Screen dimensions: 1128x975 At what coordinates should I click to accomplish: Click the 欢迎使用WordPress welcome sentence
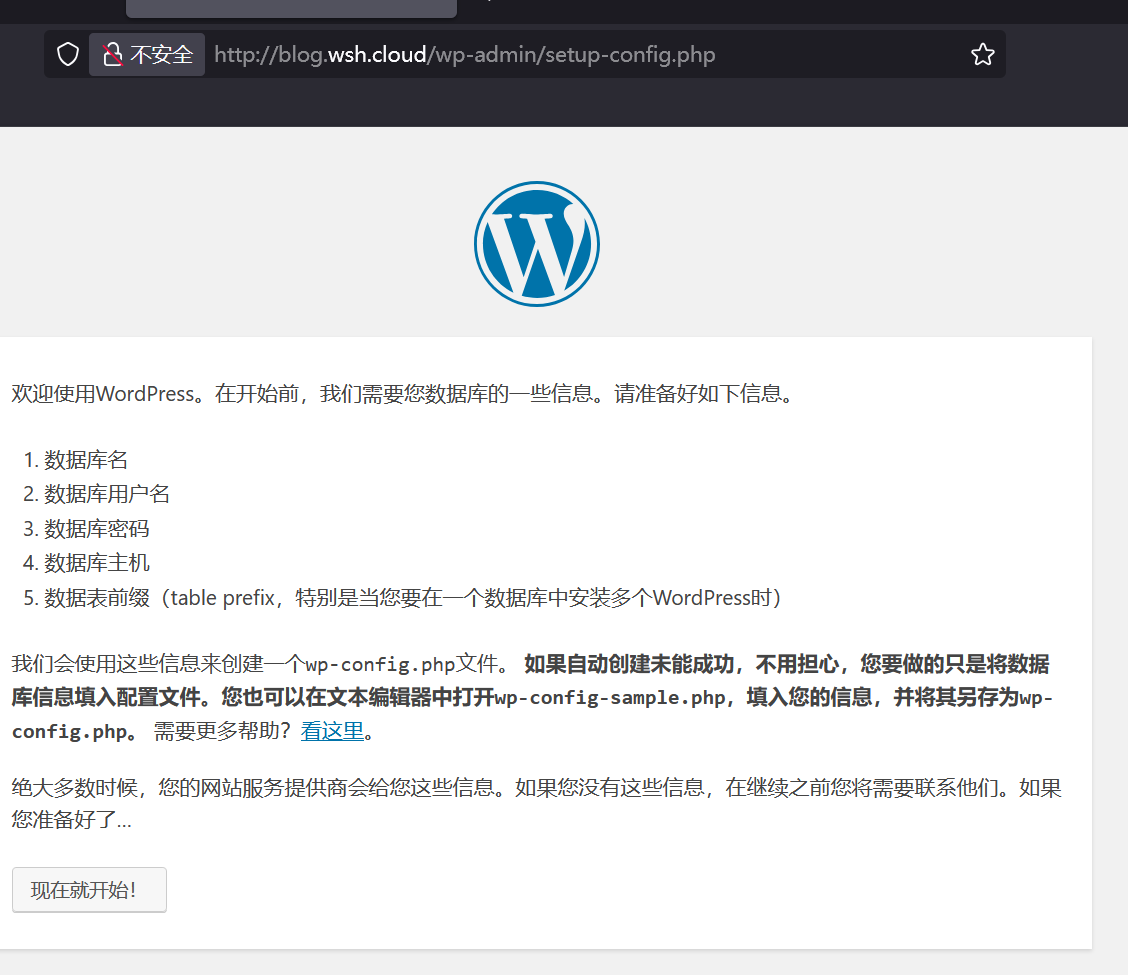click(405, 394)
